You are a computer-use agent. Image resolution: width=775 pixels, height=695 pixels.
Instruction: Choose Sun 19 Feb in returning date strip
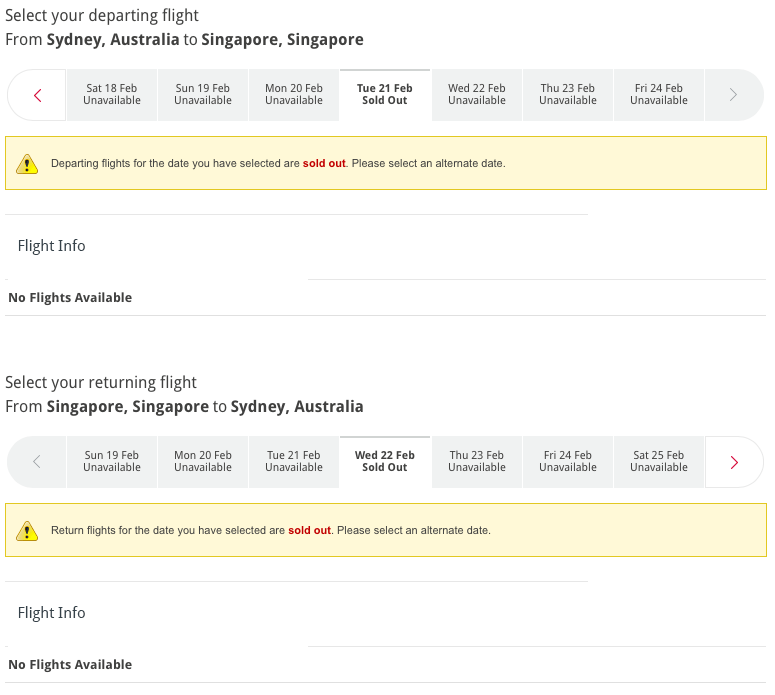coord(112,462)
